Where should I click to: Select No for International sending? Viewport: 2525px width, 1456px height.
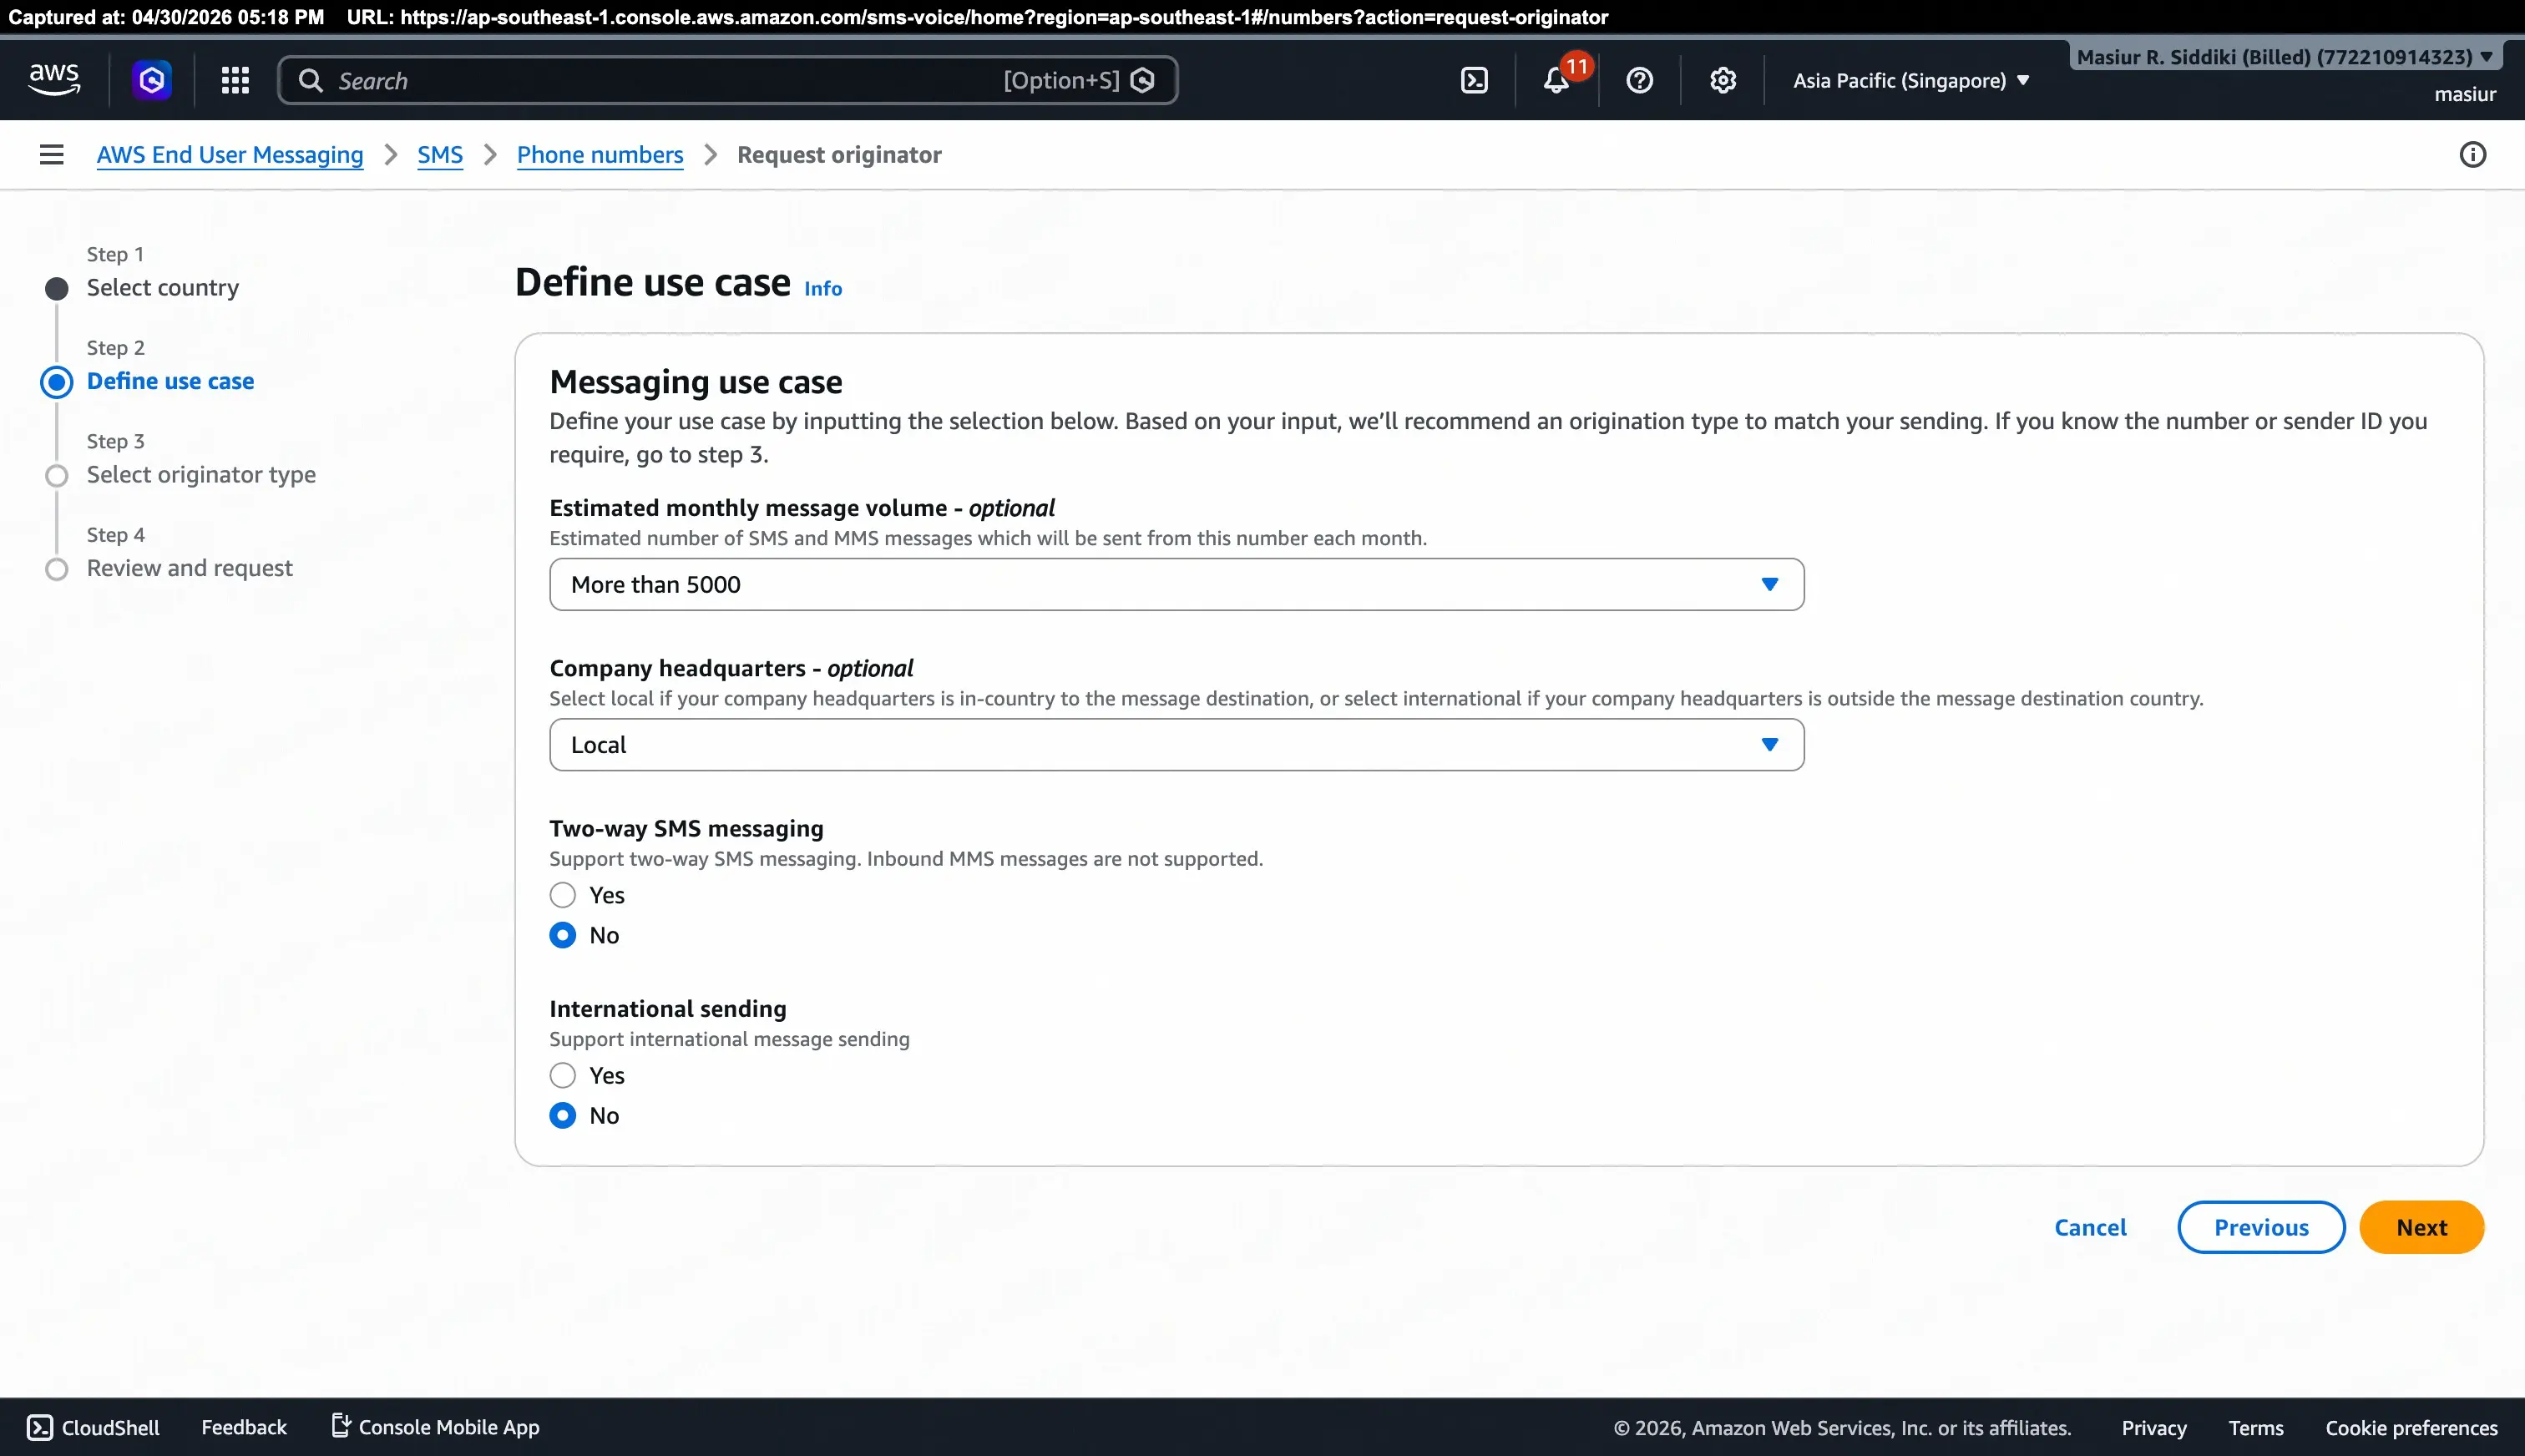click(x=563, y=1115)
